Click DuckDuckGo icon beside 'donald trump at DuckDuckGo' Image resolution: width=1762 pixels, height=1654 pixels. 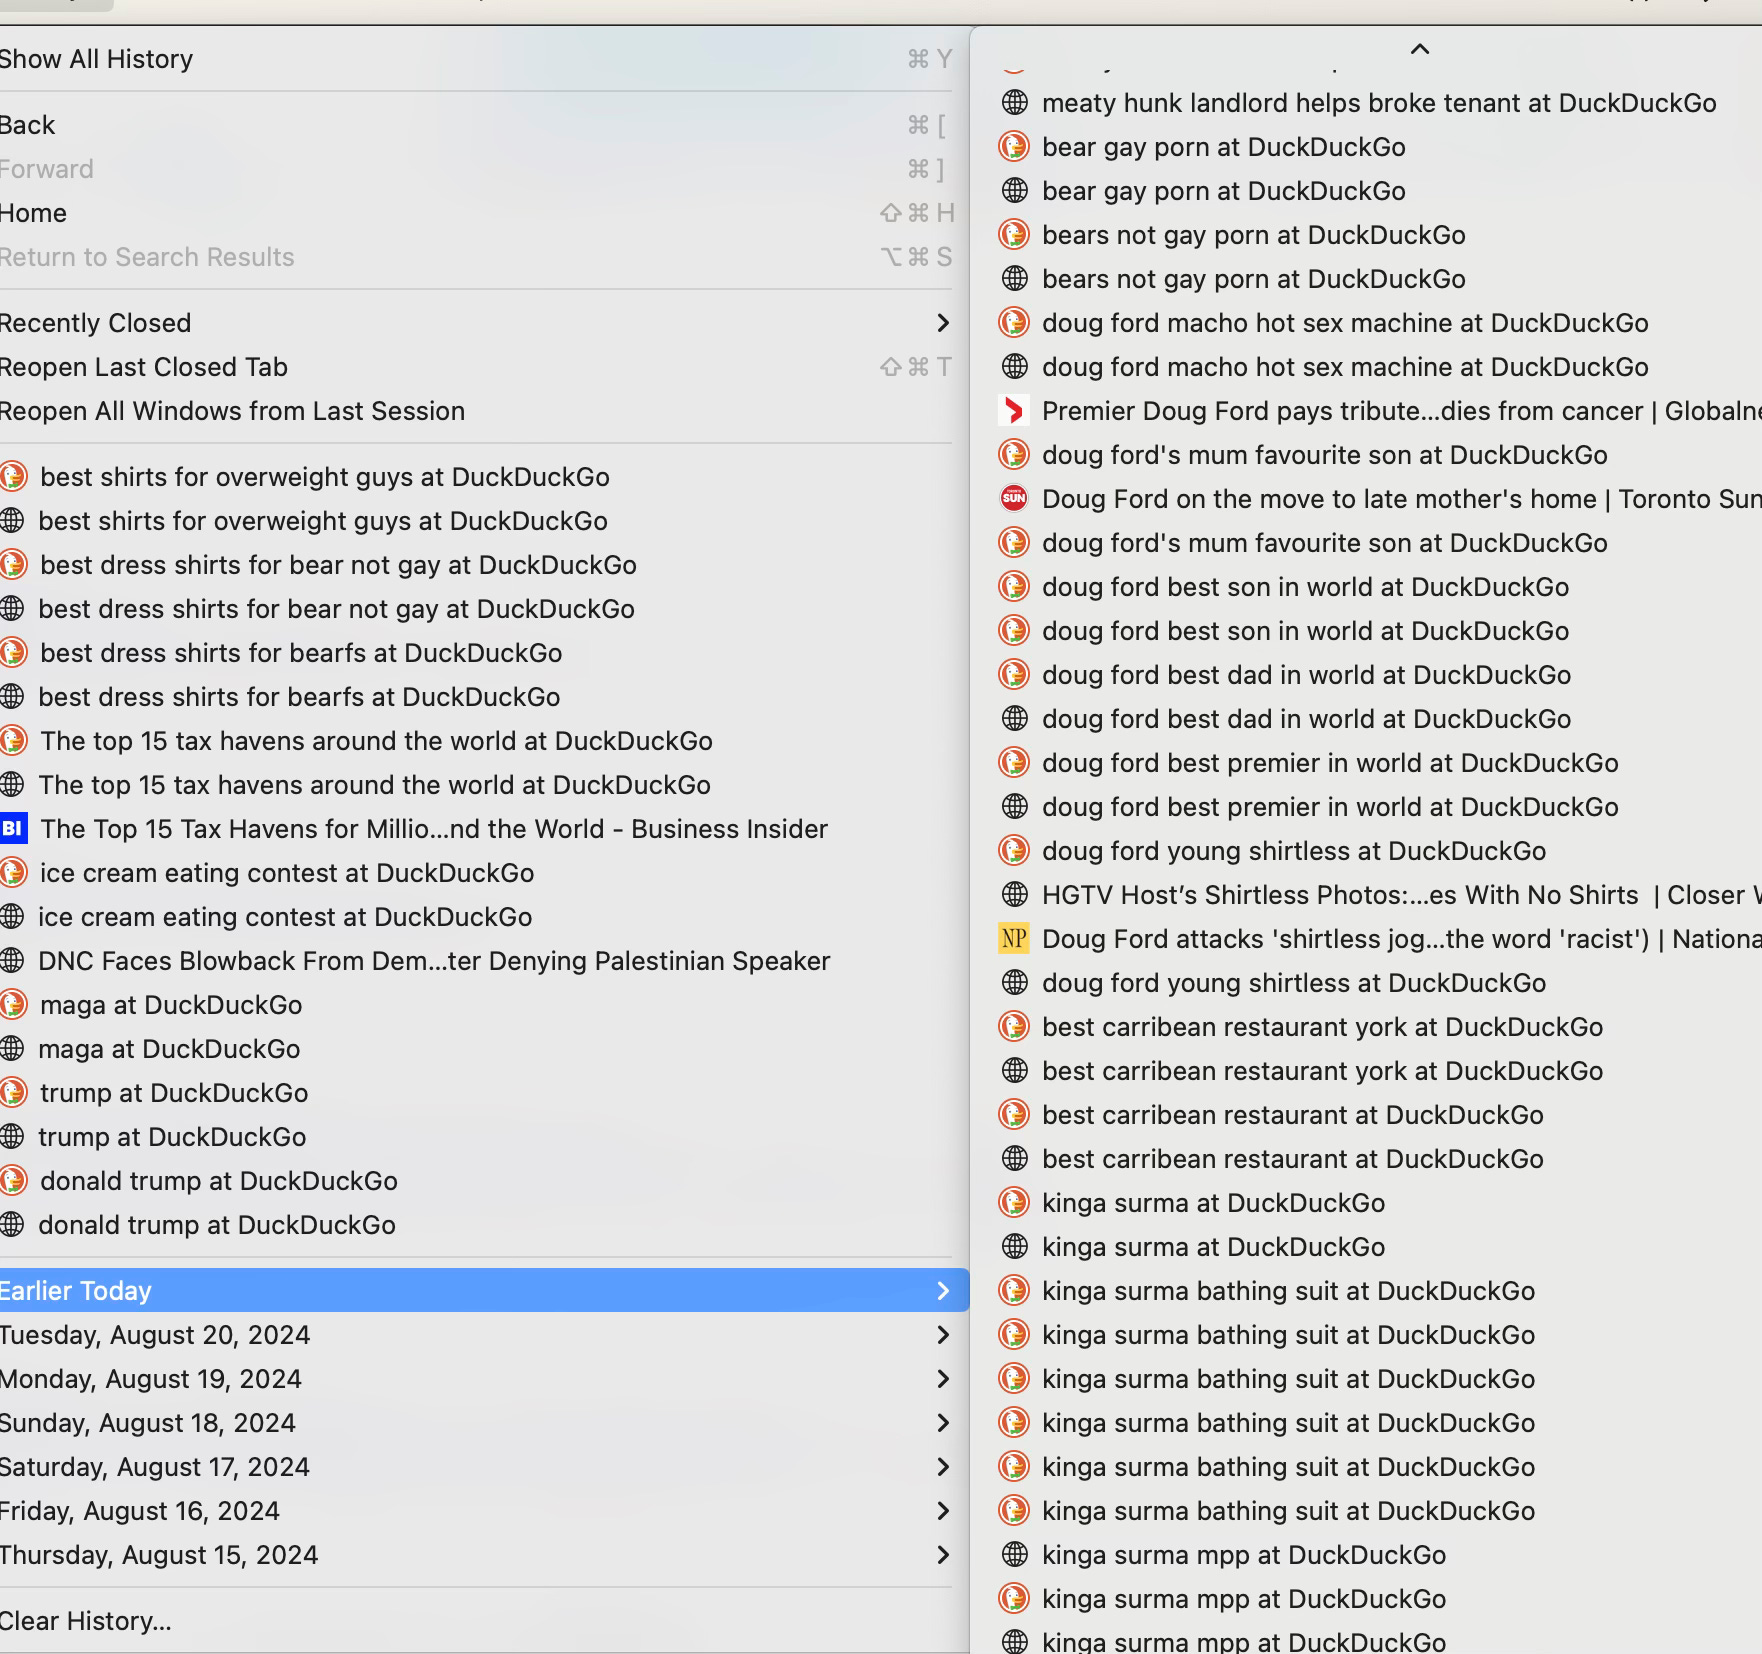click(12, 1181)
